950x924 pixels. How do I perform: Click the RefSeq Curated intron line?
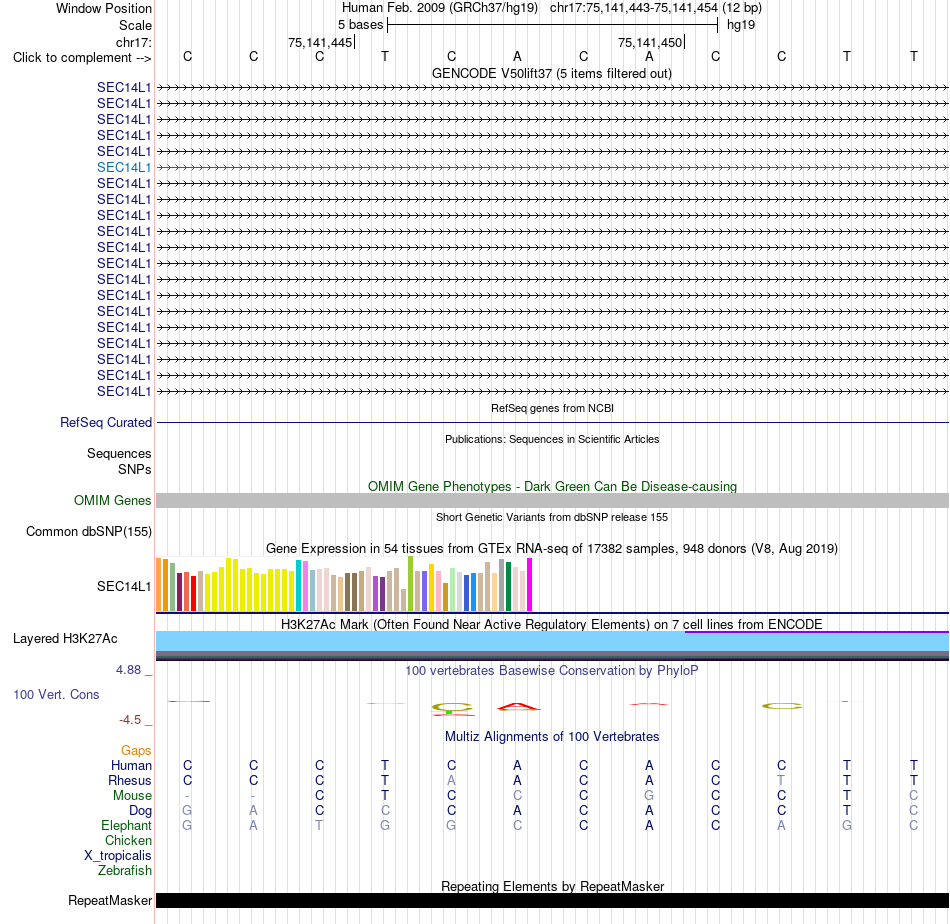pyautogui.click(x=552, y=422)
